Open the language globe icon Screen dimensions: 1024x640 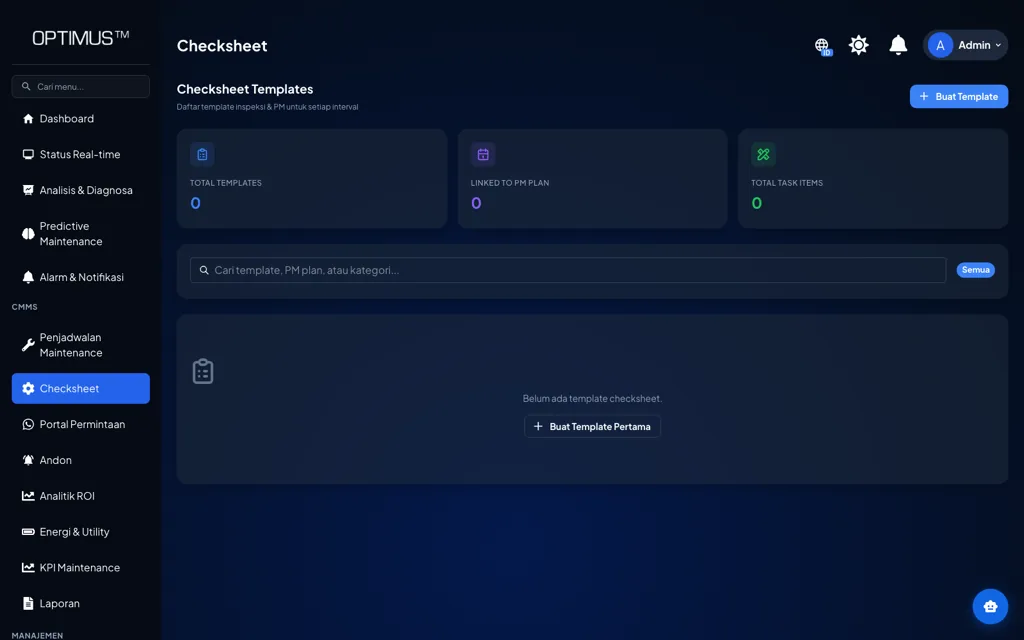click(x=822, y=46)
